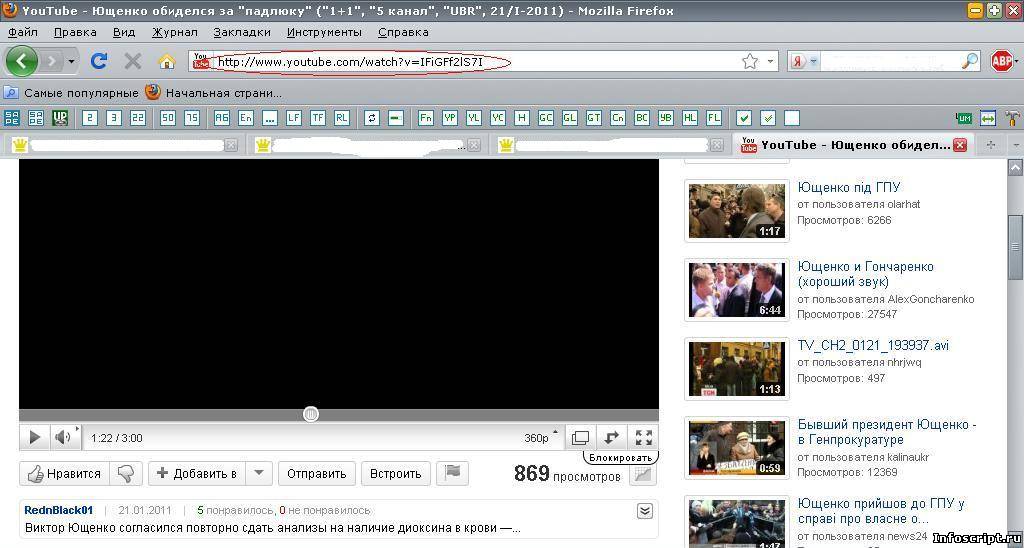Play the YouTube video
The height and width of the screenshot is (548, 1026).
(x=34, y=437)
